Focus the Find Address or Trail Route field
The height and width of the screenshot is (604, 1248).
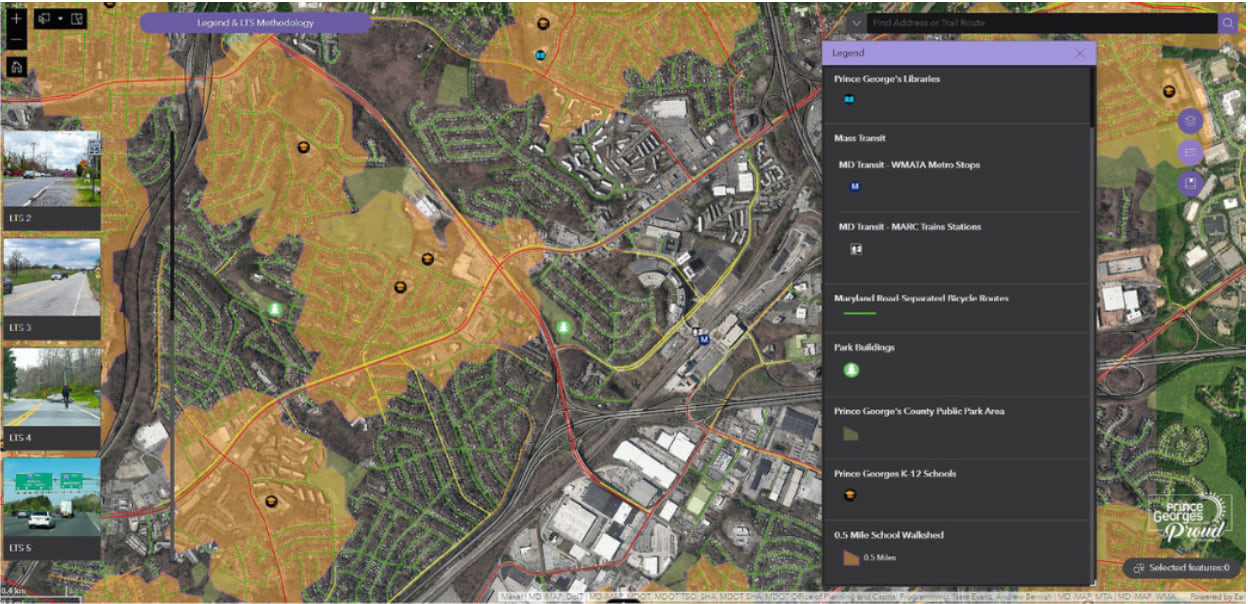pyautogui.click(x=1042, y=23)
